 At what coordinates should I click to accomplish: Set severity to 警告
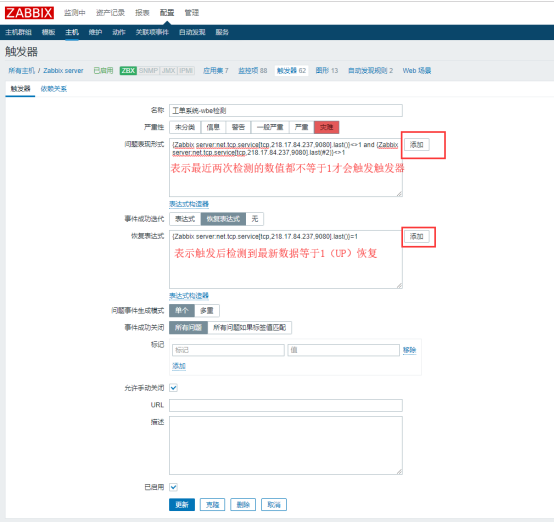pos(238,127)
